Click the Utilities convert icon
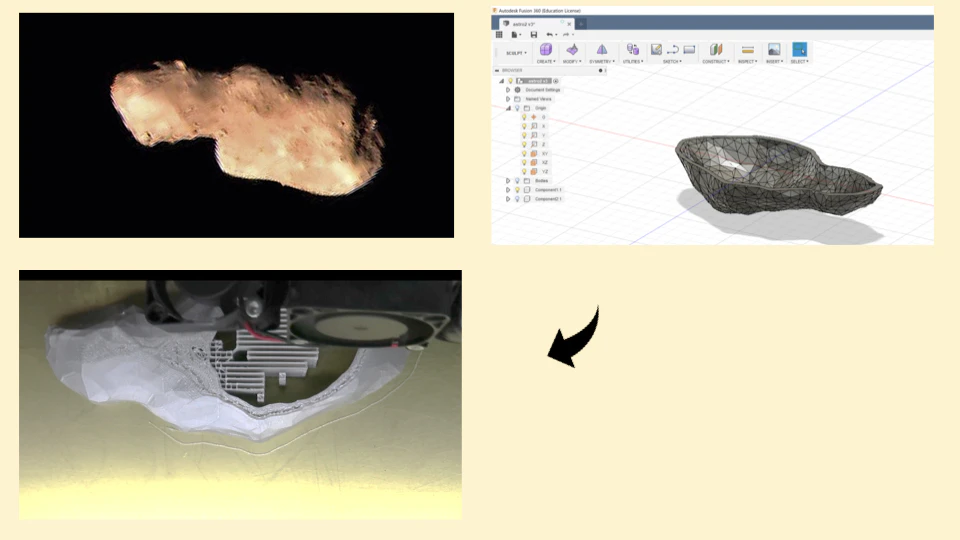Viewport: 960px width, 540px height. point(632,50)
